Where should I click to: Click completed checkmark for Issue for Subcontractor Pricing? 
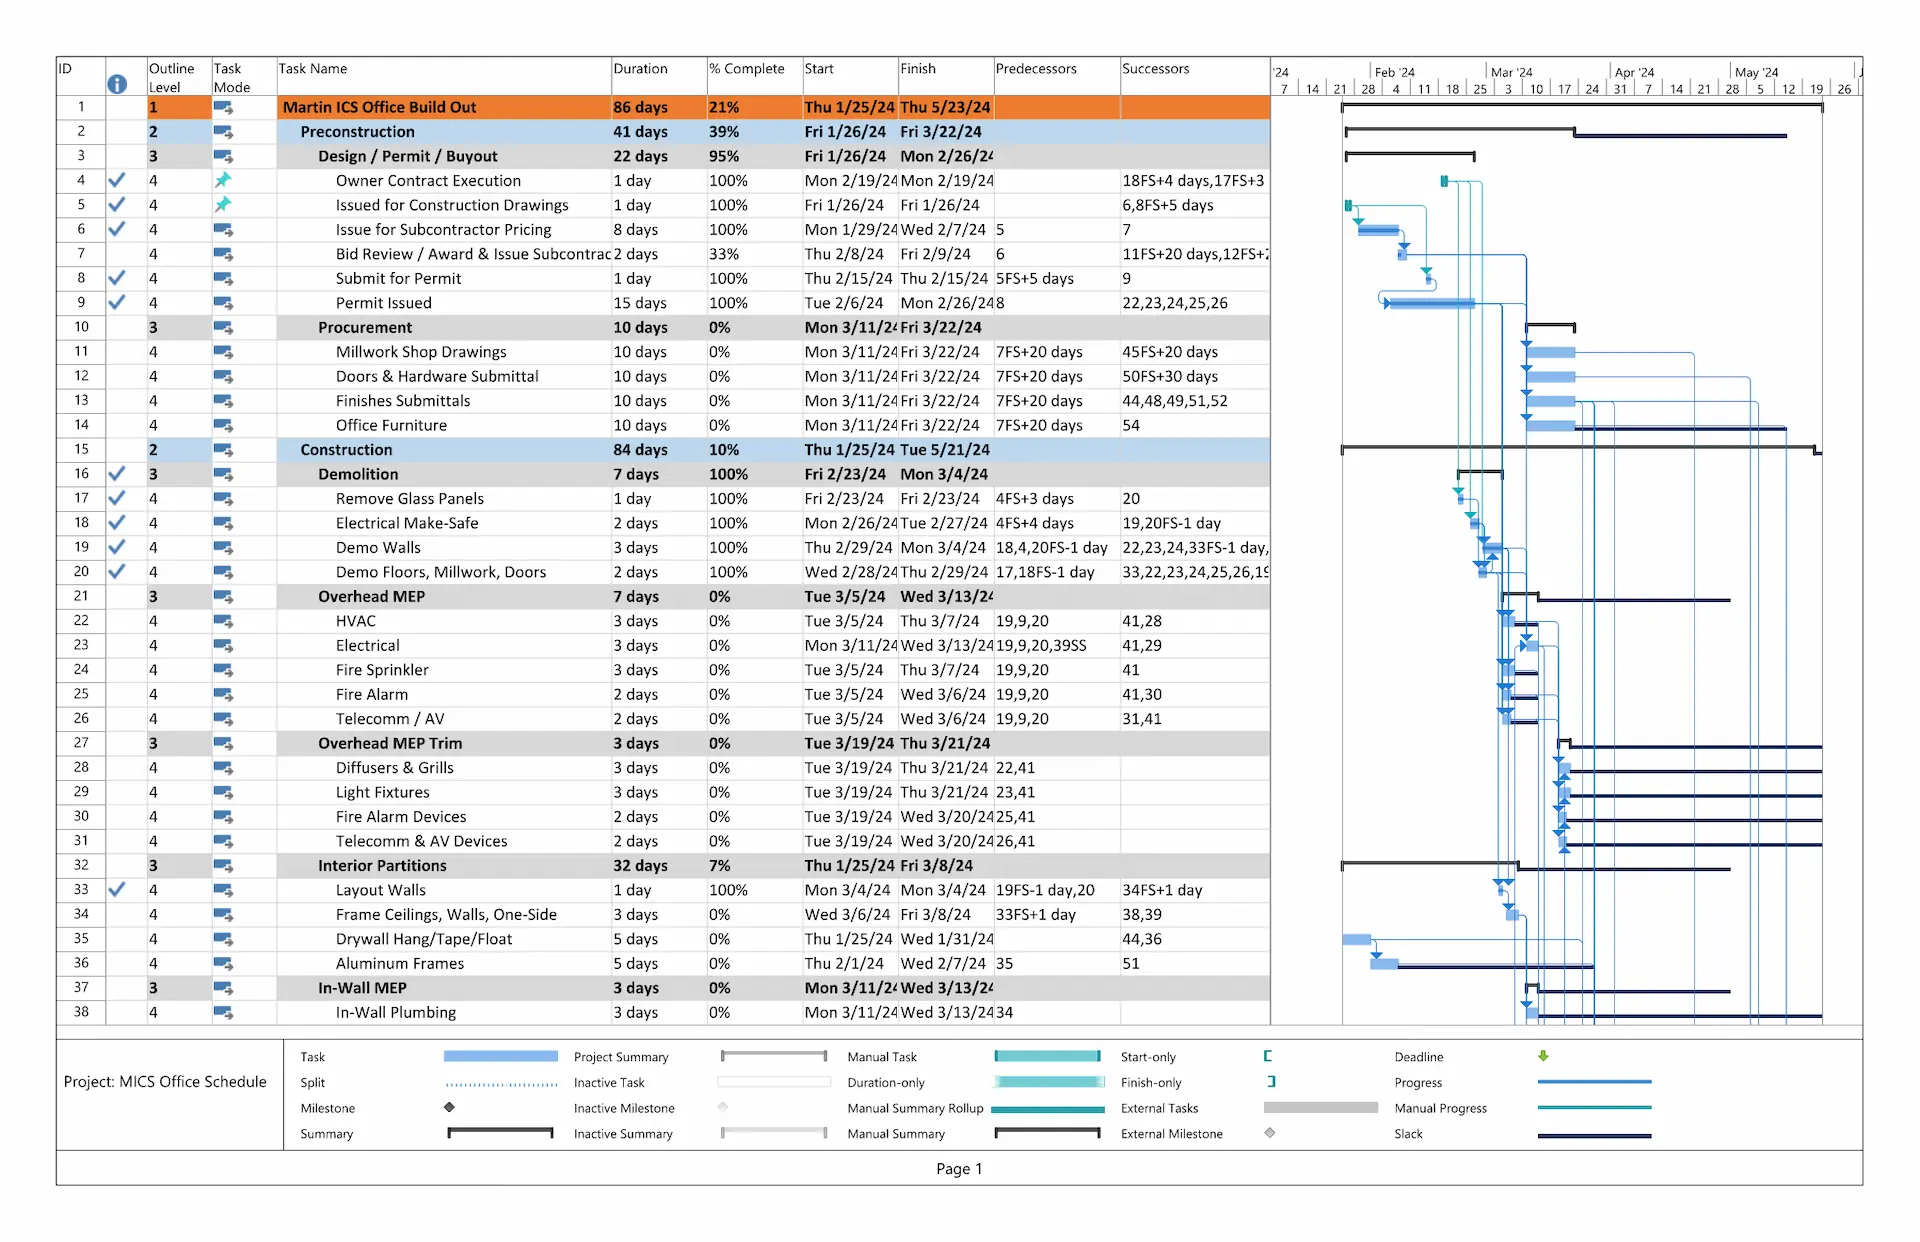click(117, 229)
